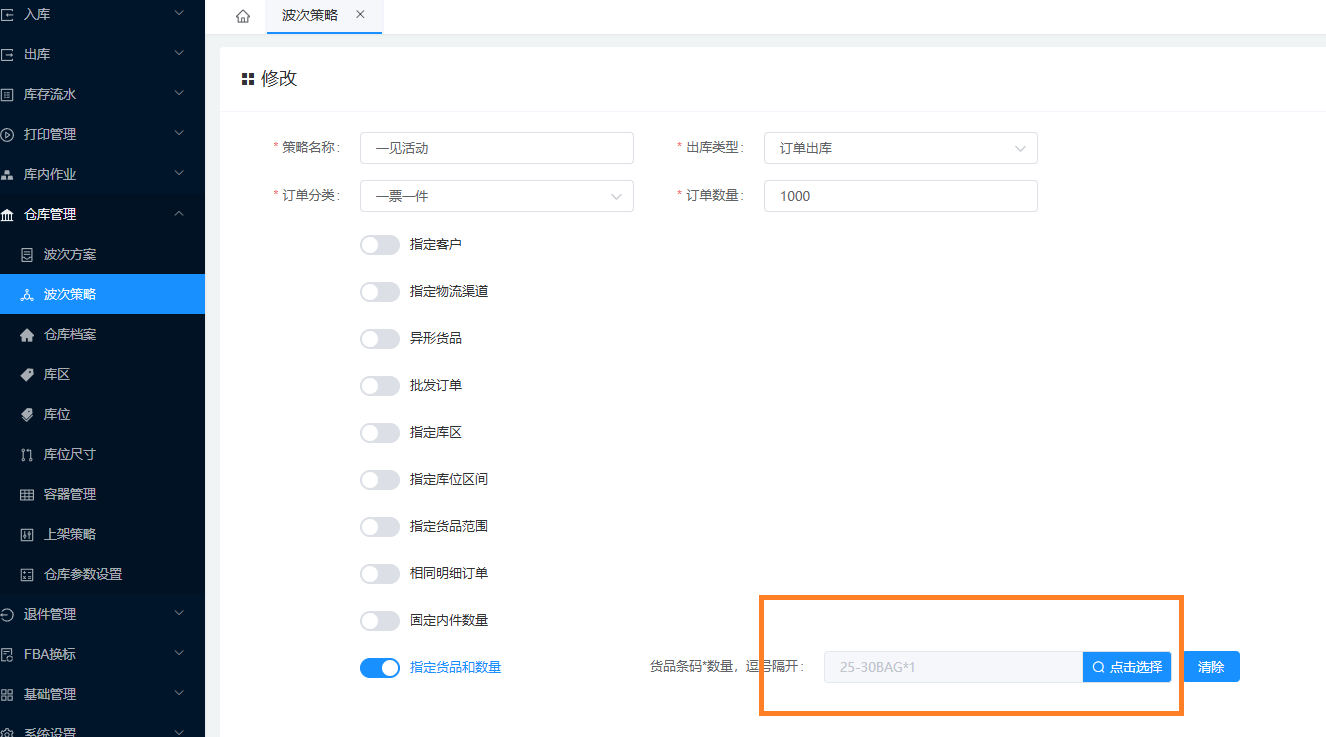Go to 库区 in the sidebar

point(57,374)
